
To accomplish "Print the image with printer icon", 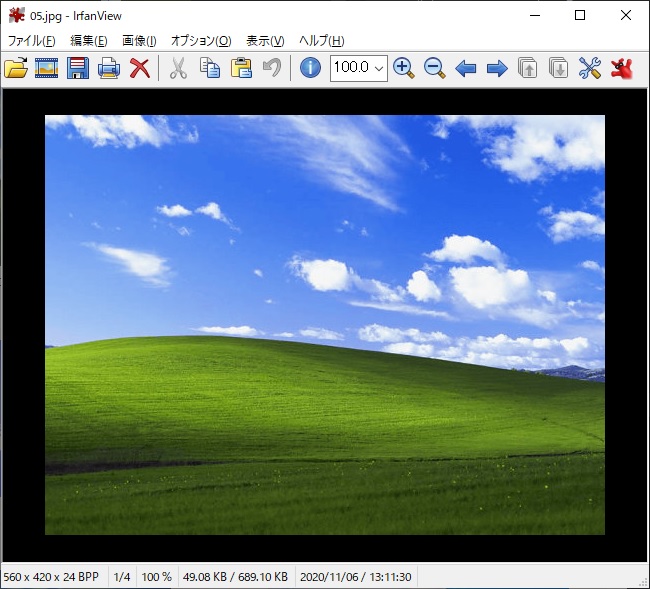I will click(109, 68).
